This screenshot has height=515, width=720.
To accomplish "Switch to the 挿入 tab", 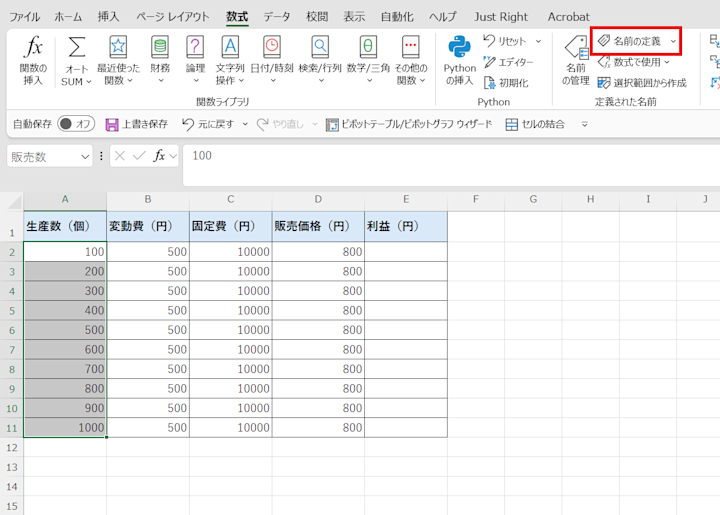I will pyautogui.click(x=109, y=17).
